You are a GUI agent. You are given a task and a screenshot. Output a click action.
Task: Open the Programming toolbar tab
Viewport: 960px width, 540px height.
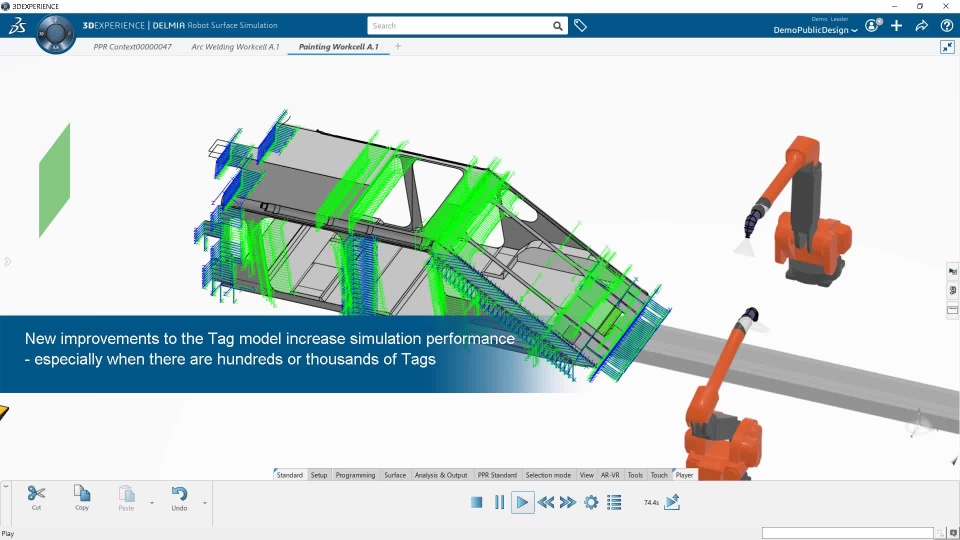pos(356,475)
